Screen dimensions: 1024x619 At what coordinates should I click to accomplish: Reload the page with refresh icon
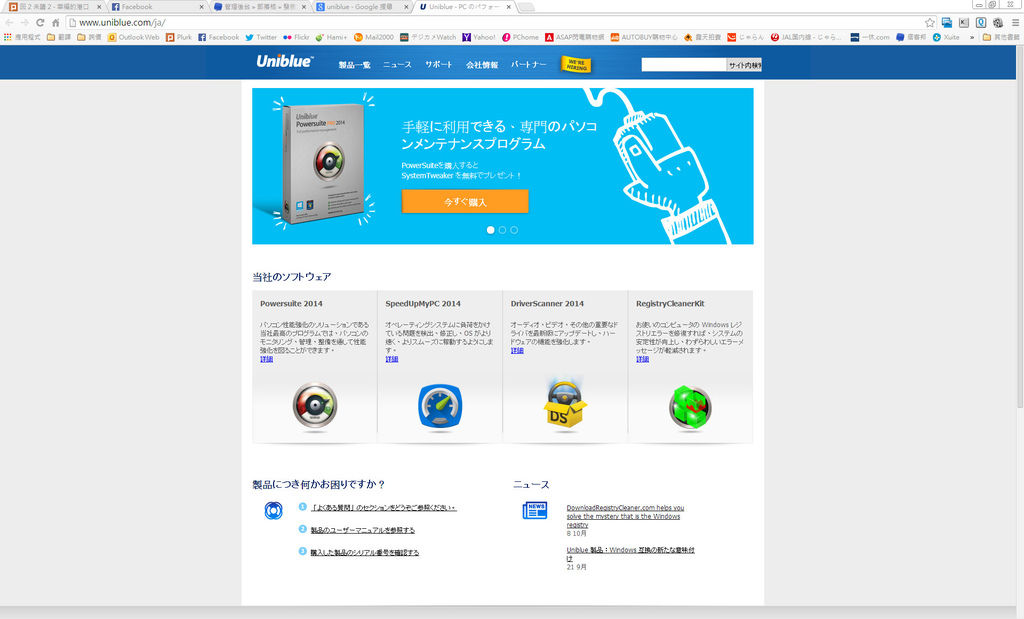pyautogui.click(x=40, y=22)
